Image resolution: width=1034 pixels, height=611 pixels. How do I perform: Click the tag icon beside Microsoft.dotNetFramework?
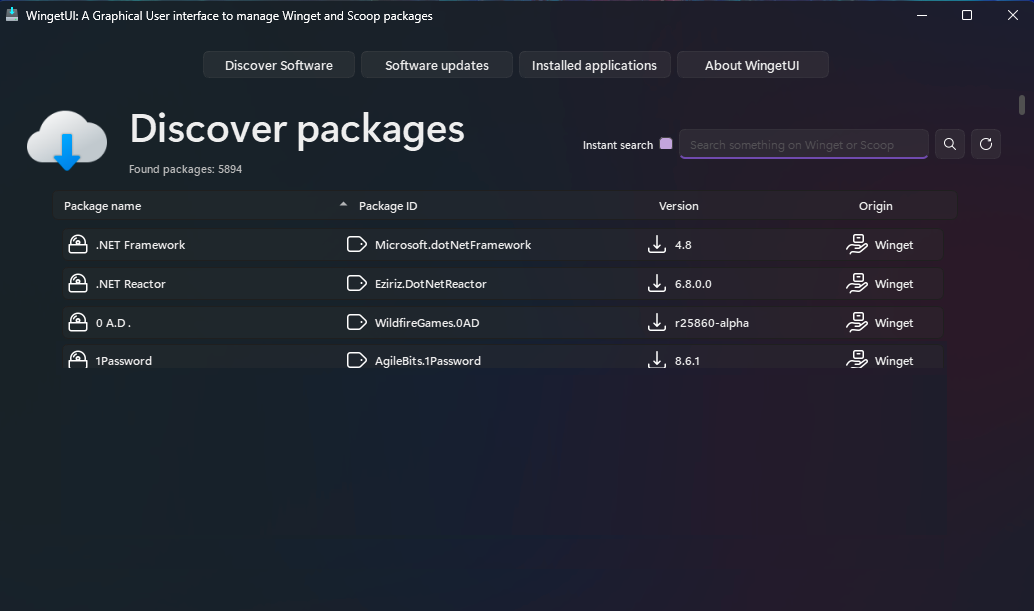(357, 245)
